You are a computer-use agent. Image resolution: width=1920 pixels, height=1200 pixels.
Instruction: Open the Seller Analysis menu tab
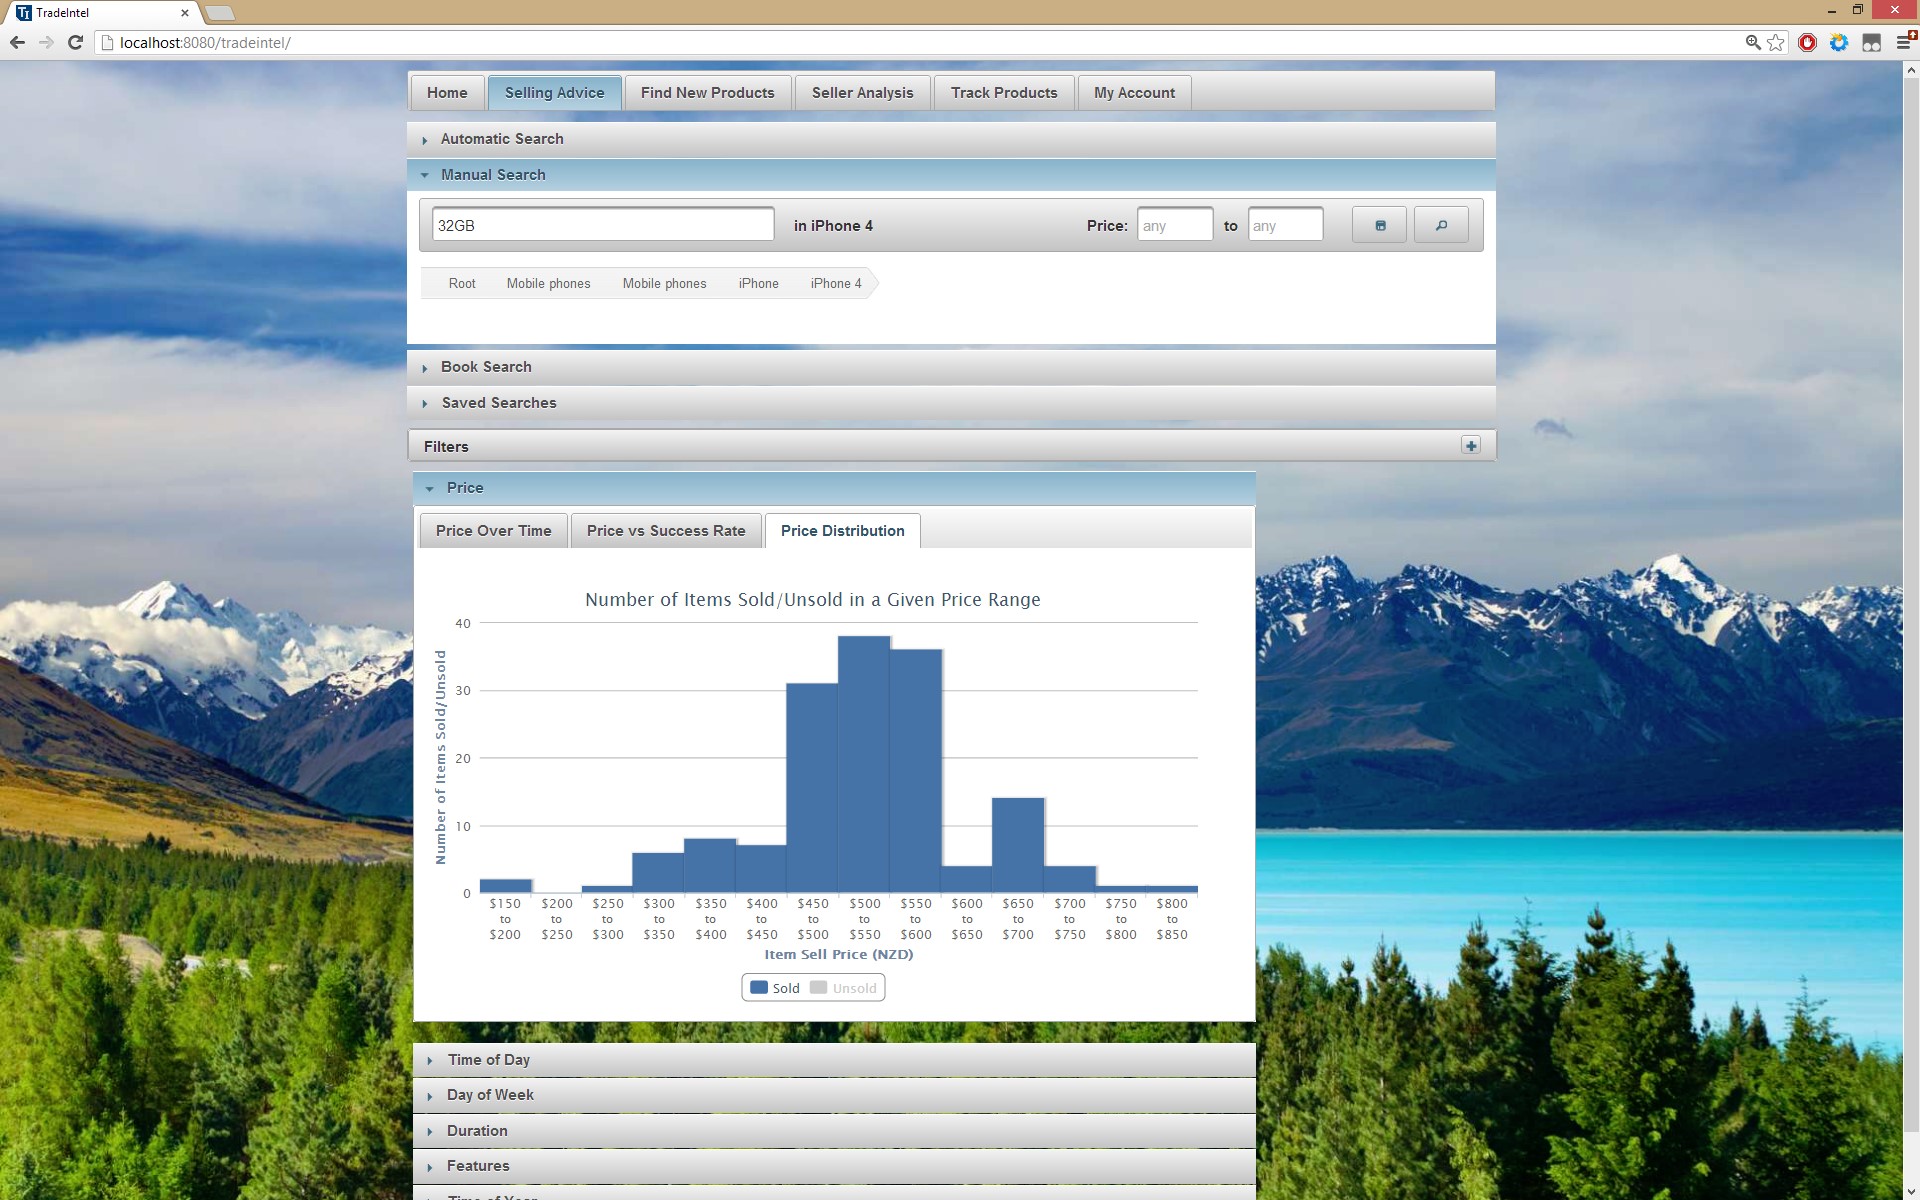pos(862,93)
